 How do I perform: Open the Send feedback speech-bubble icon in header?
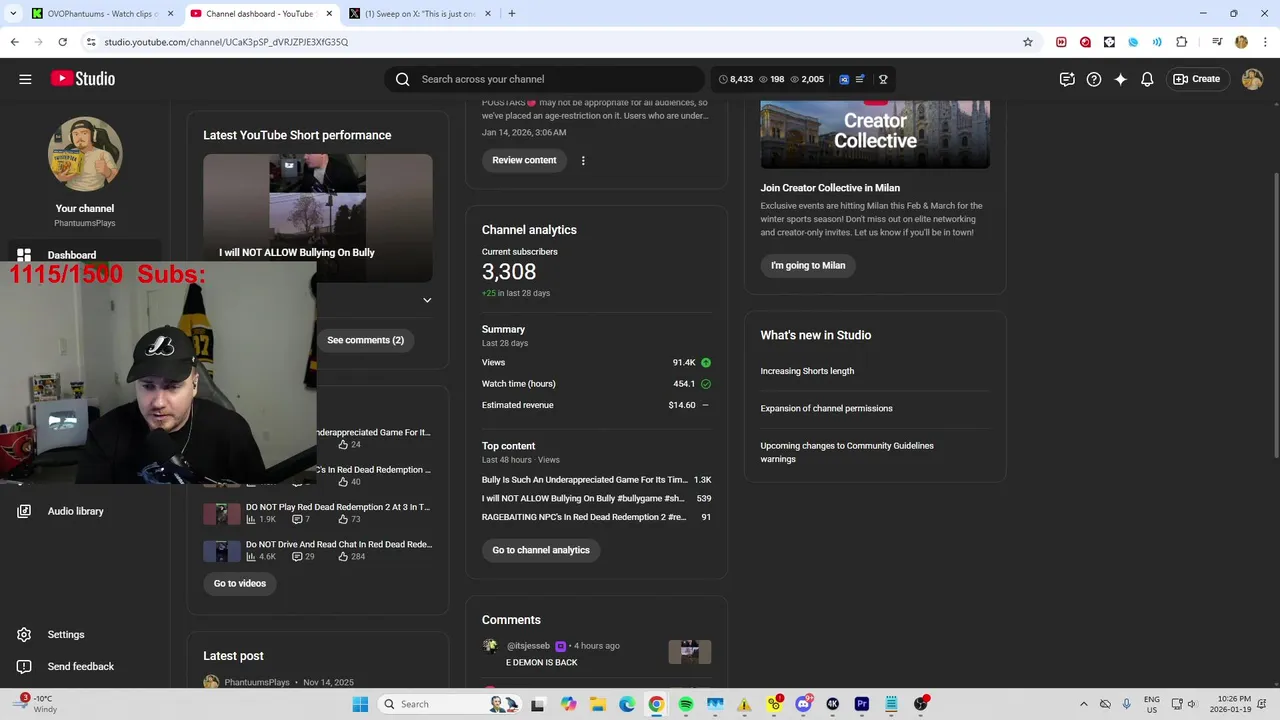(1067, 79)
